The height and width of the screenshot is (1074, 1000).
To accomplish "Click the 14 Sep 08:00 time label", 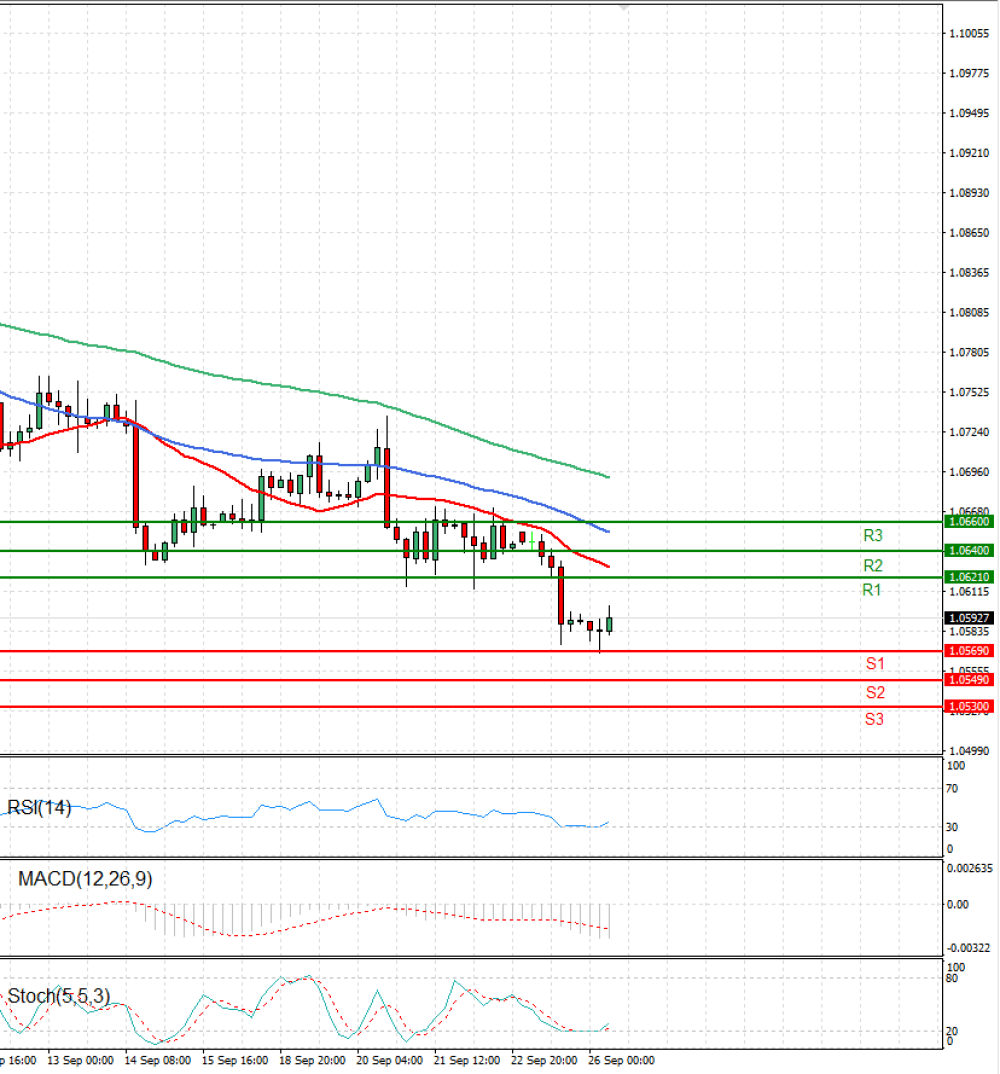I will (158, 1060).
